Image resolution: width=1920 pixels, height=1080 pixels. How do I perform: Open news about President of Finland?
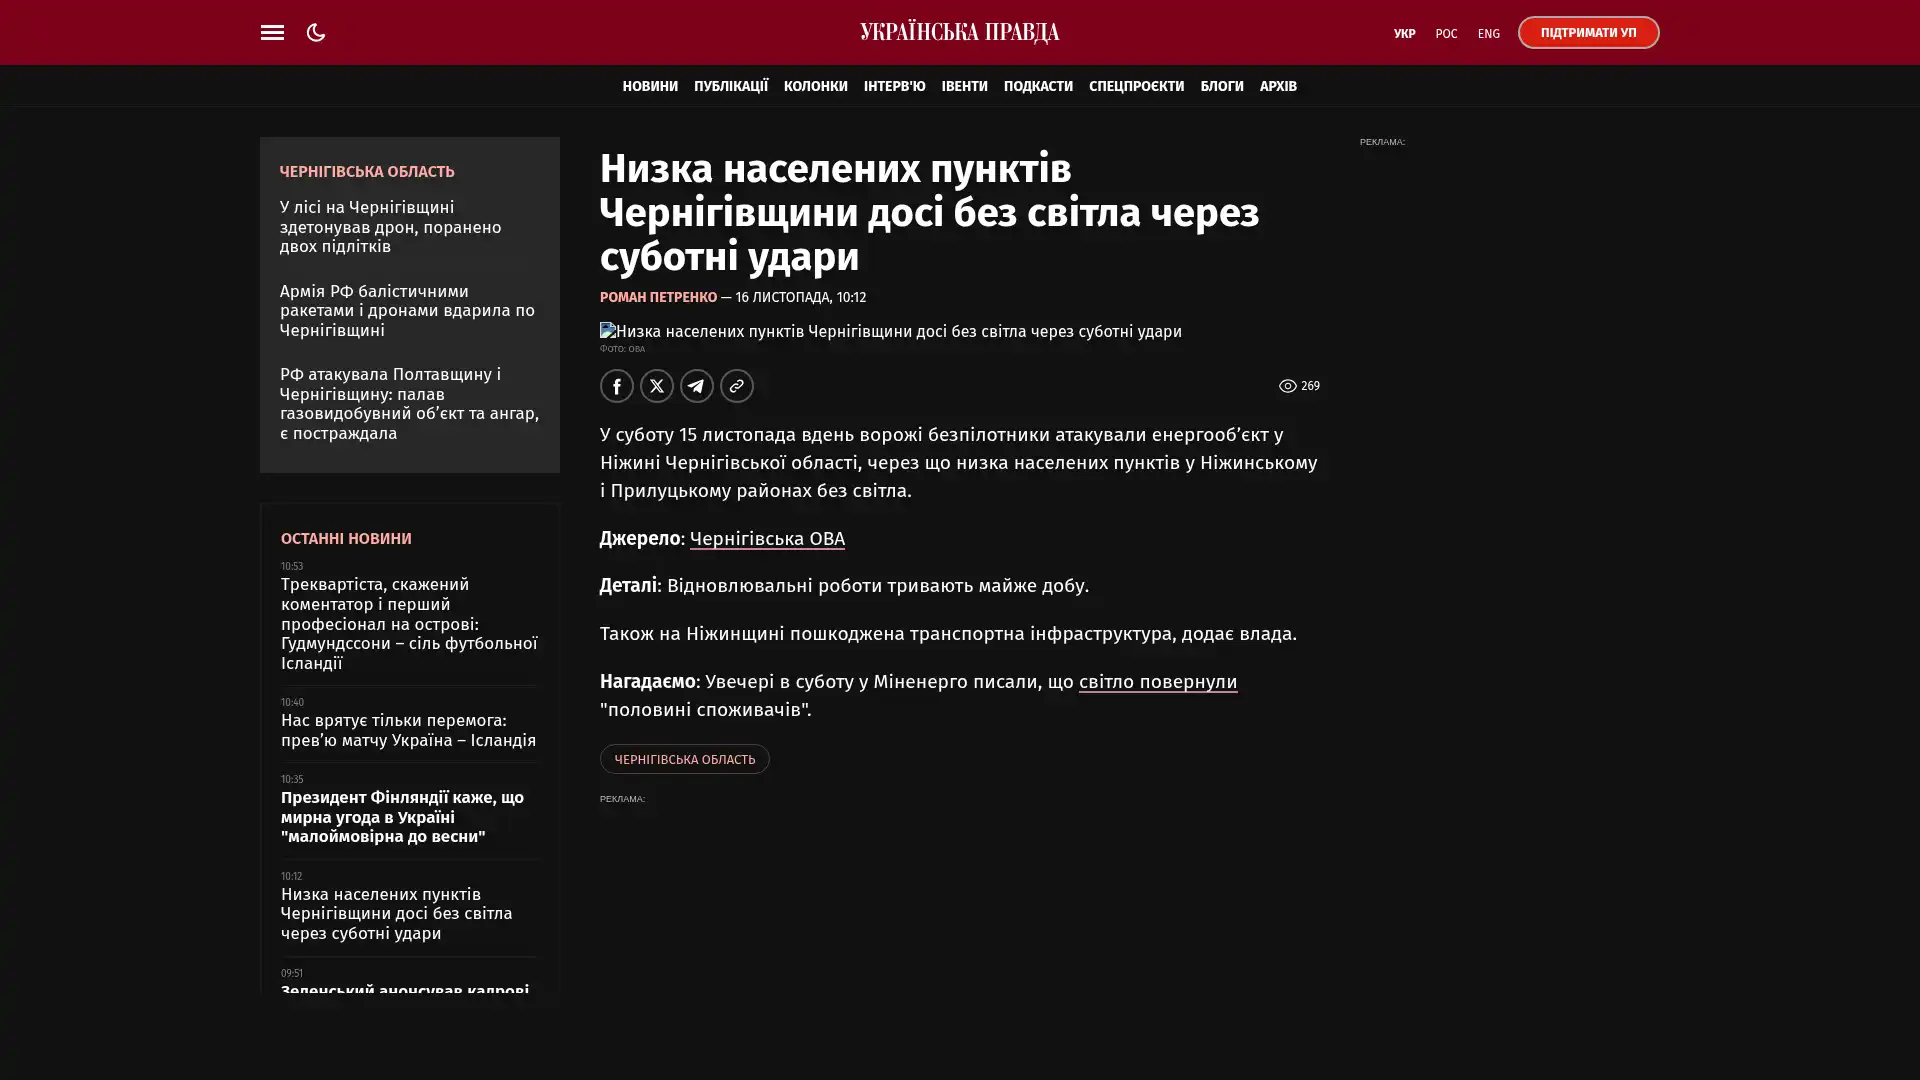click(x=402, y=817)
